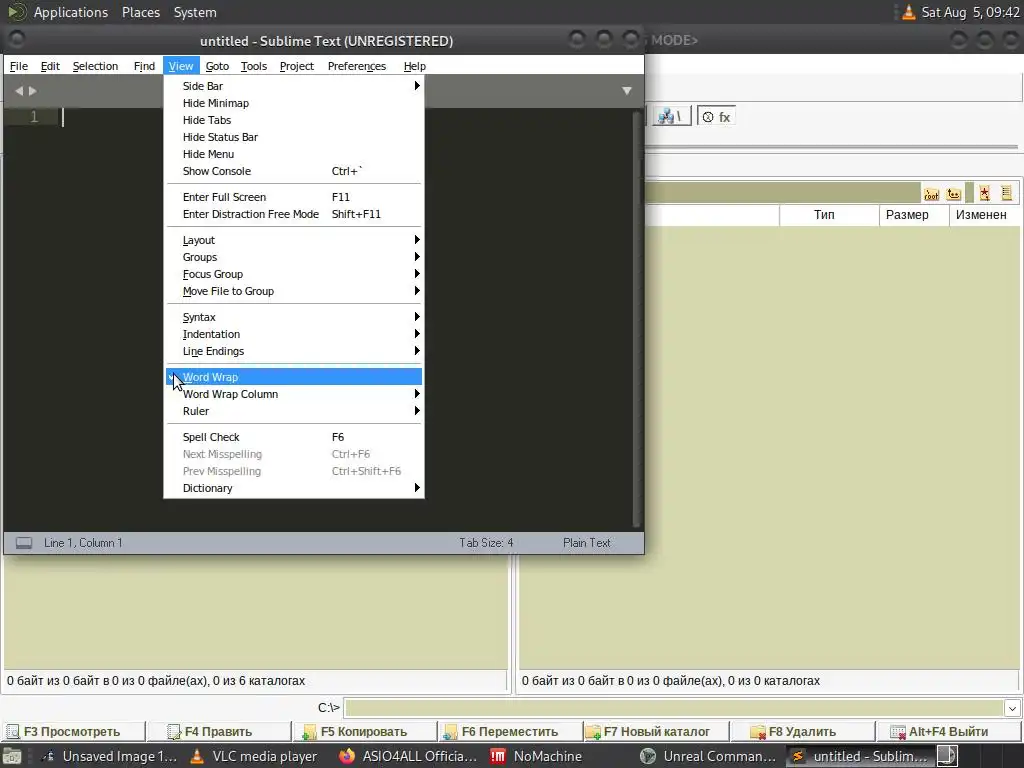
Task: Click Alt+F4 Выйти button
Action: click(948, 731)
